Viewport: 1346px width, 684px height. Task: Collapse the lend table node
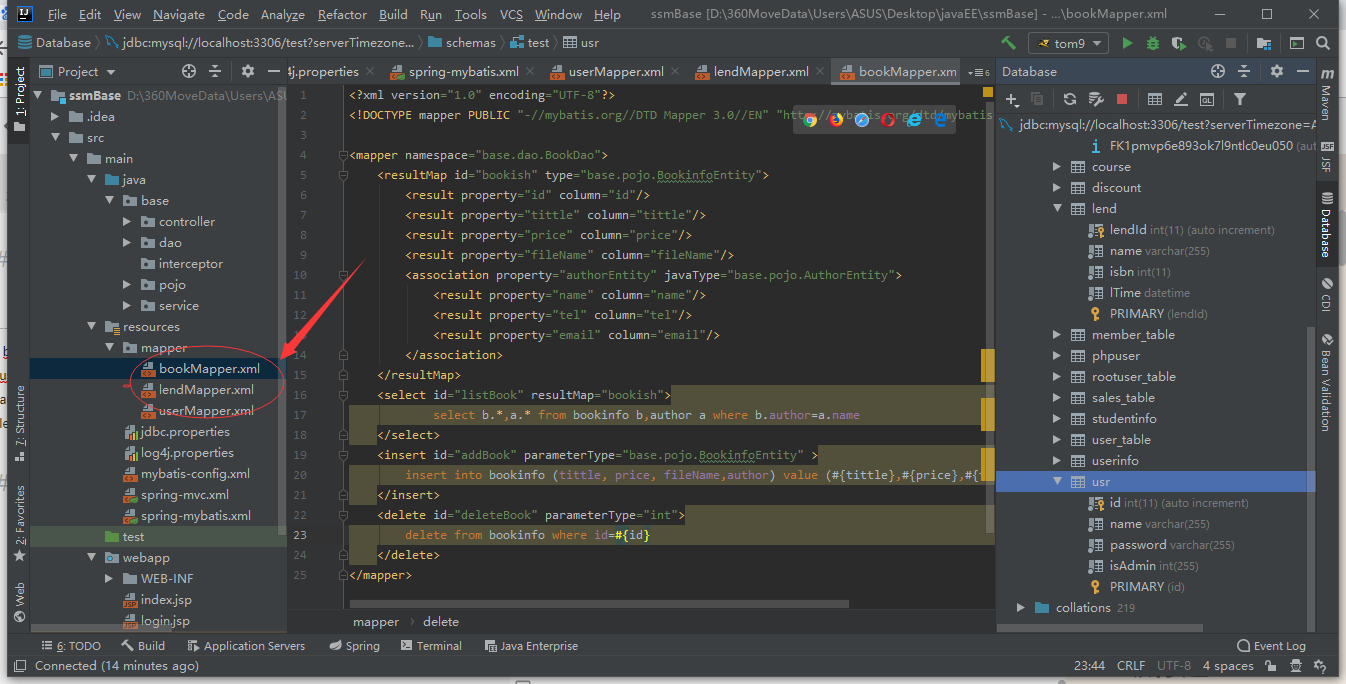[x=1057, y=209]
